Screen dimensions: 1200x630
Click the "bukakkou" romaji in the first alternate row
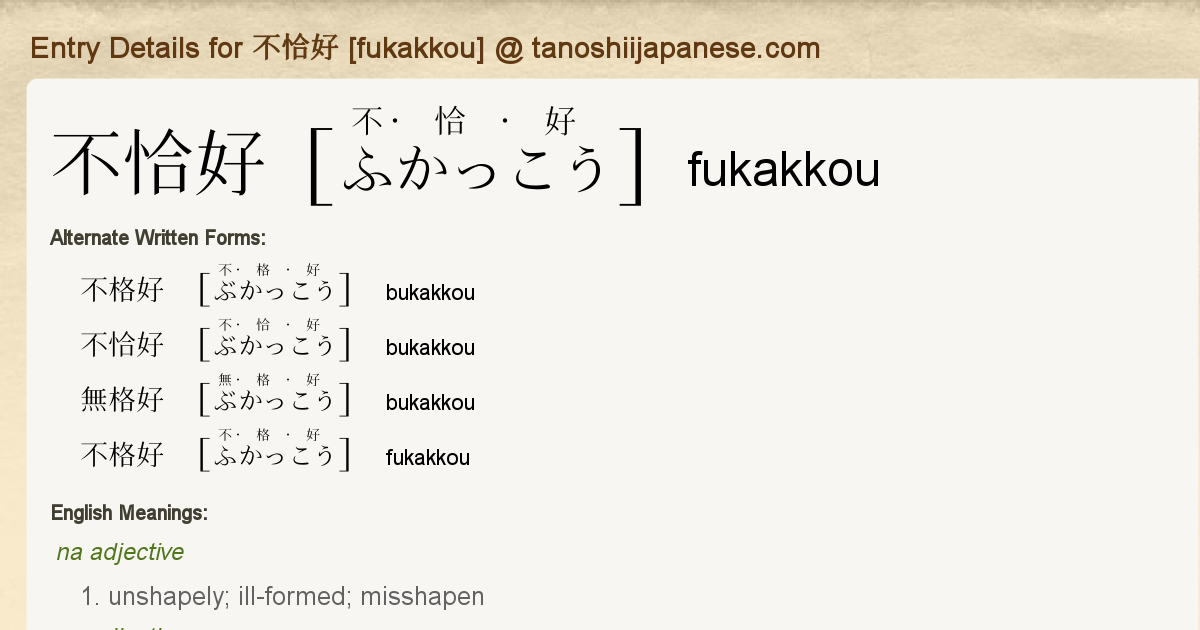[x=430, y=293]
